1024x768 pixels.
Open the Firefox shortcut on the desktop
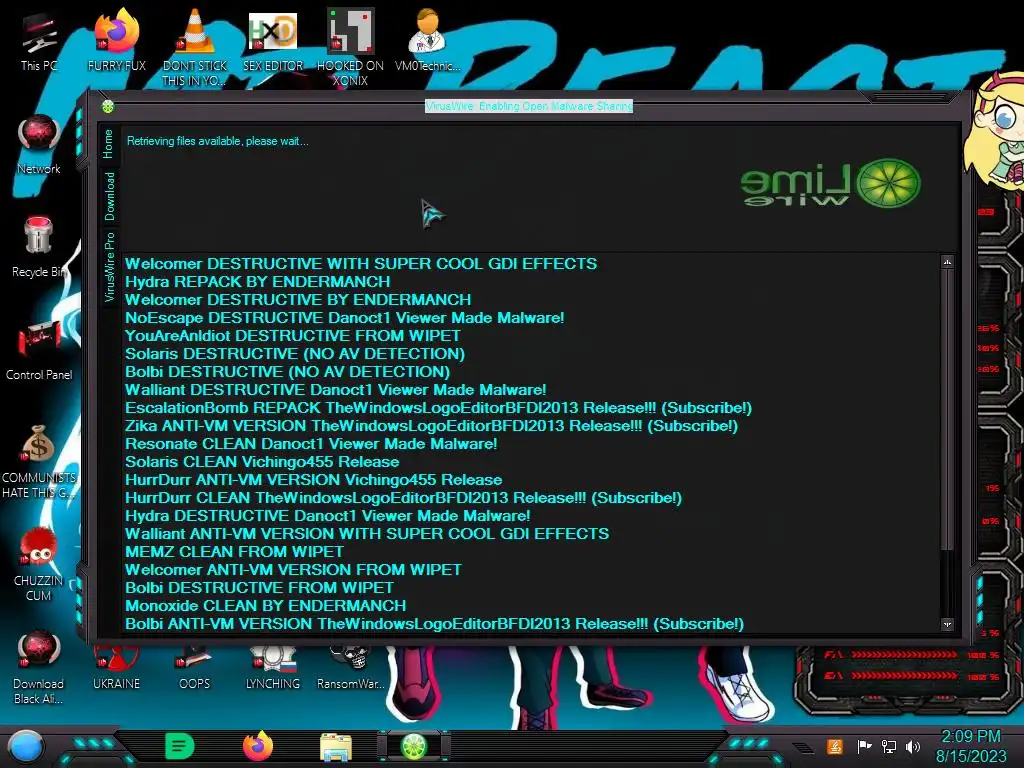pos(116,40)
